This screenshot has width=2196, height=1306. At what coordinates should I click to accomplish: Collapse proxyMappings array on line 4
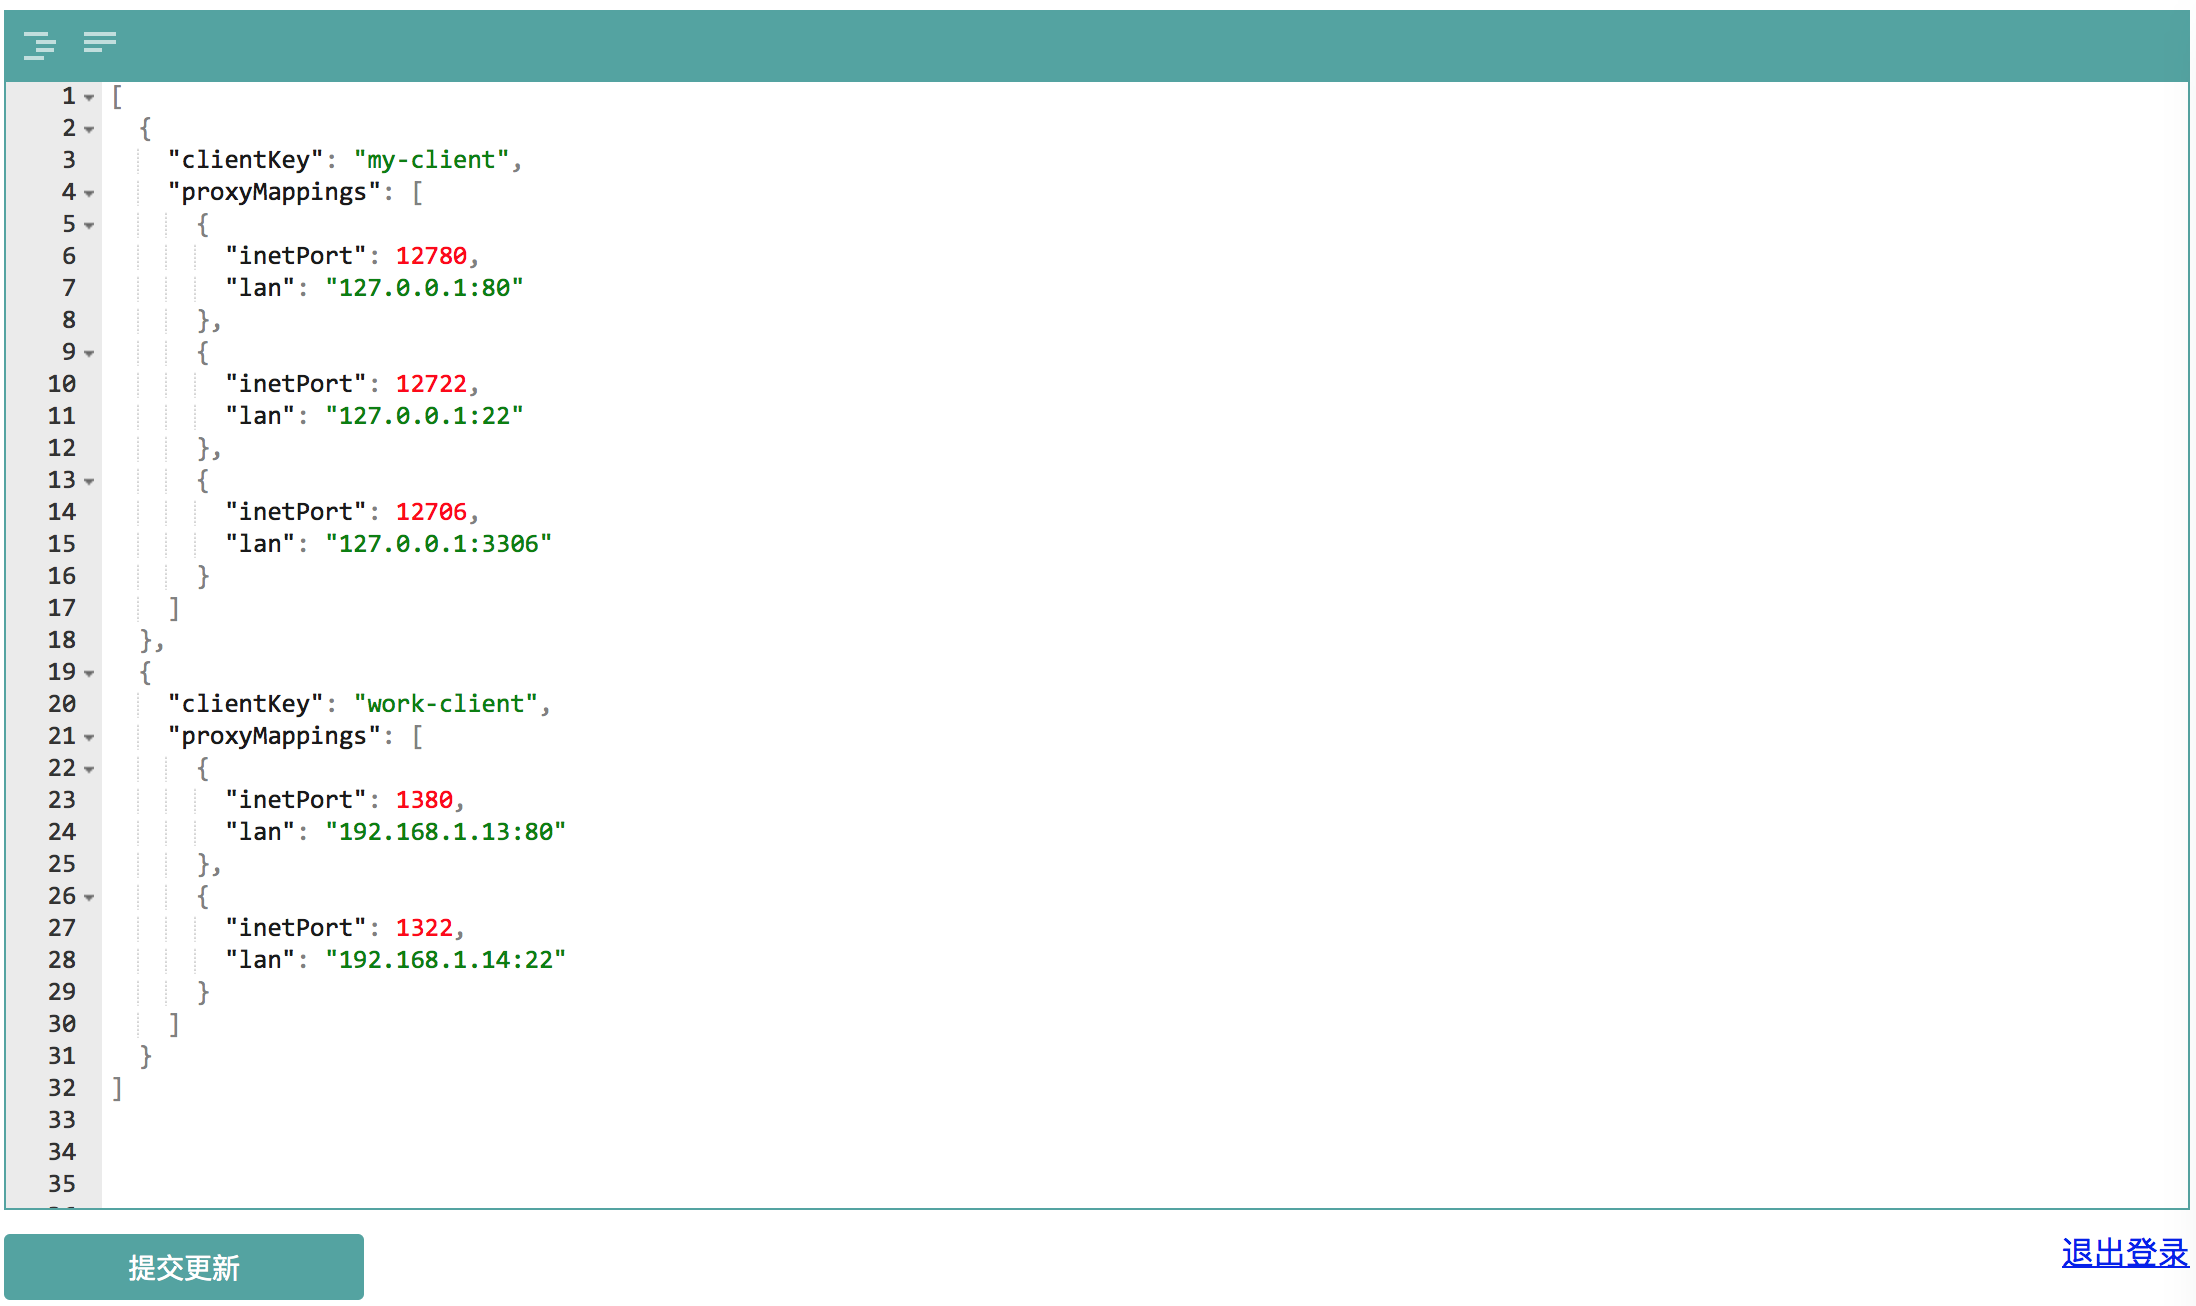(90, 193)
